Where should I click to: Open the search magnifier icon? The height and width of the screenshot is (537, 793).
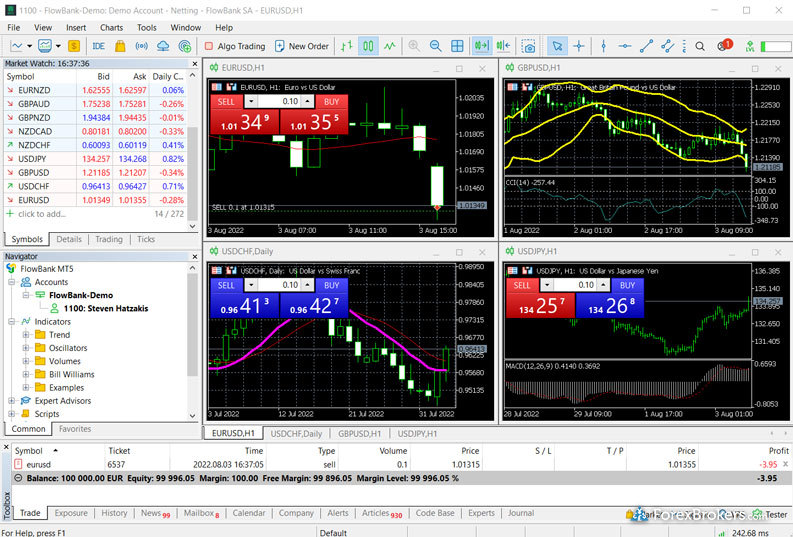[x=700, y=46]
